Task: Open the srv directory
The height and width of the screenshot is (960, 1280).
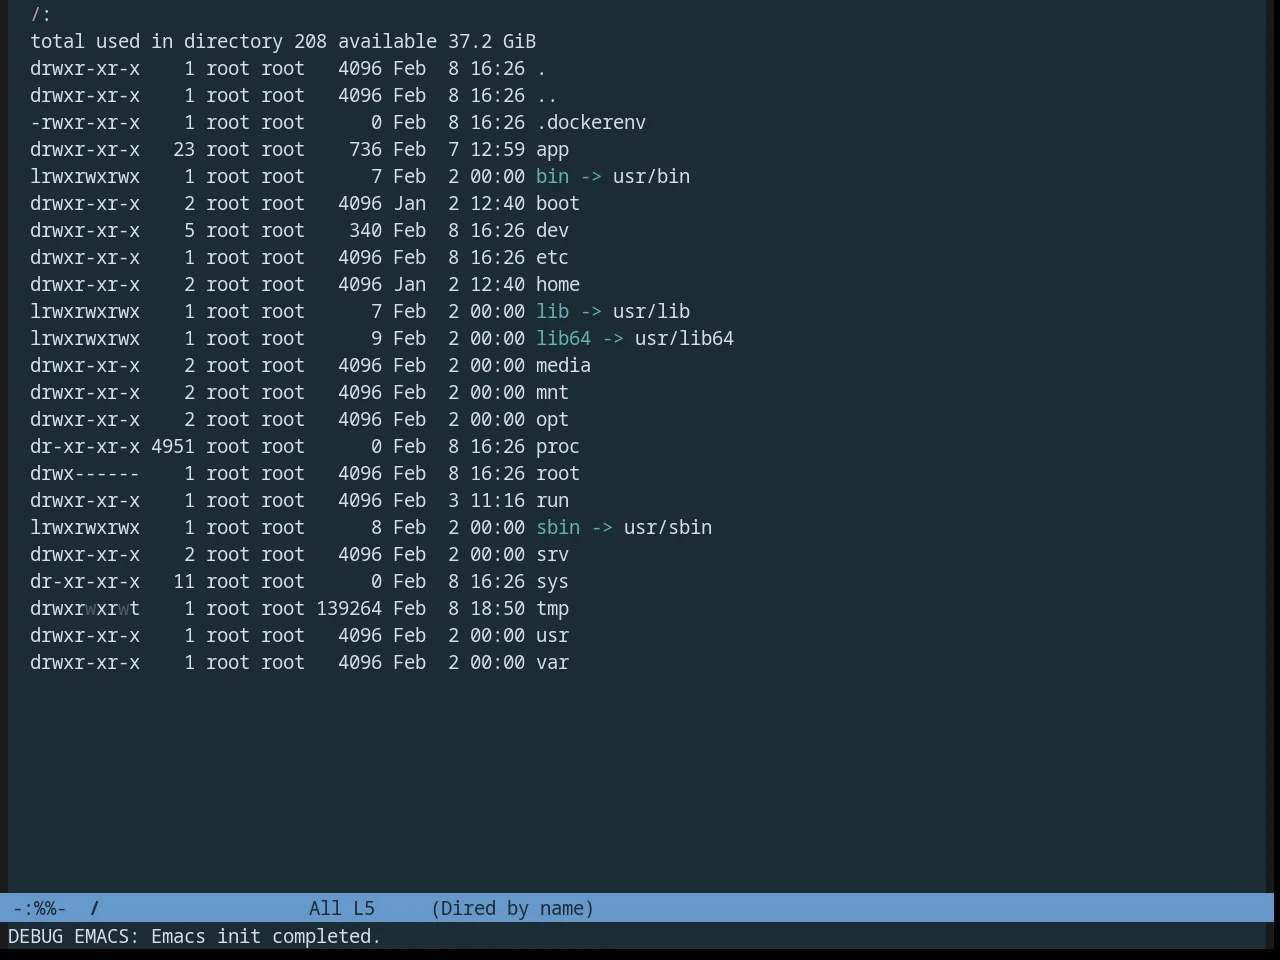Action: 552,555
